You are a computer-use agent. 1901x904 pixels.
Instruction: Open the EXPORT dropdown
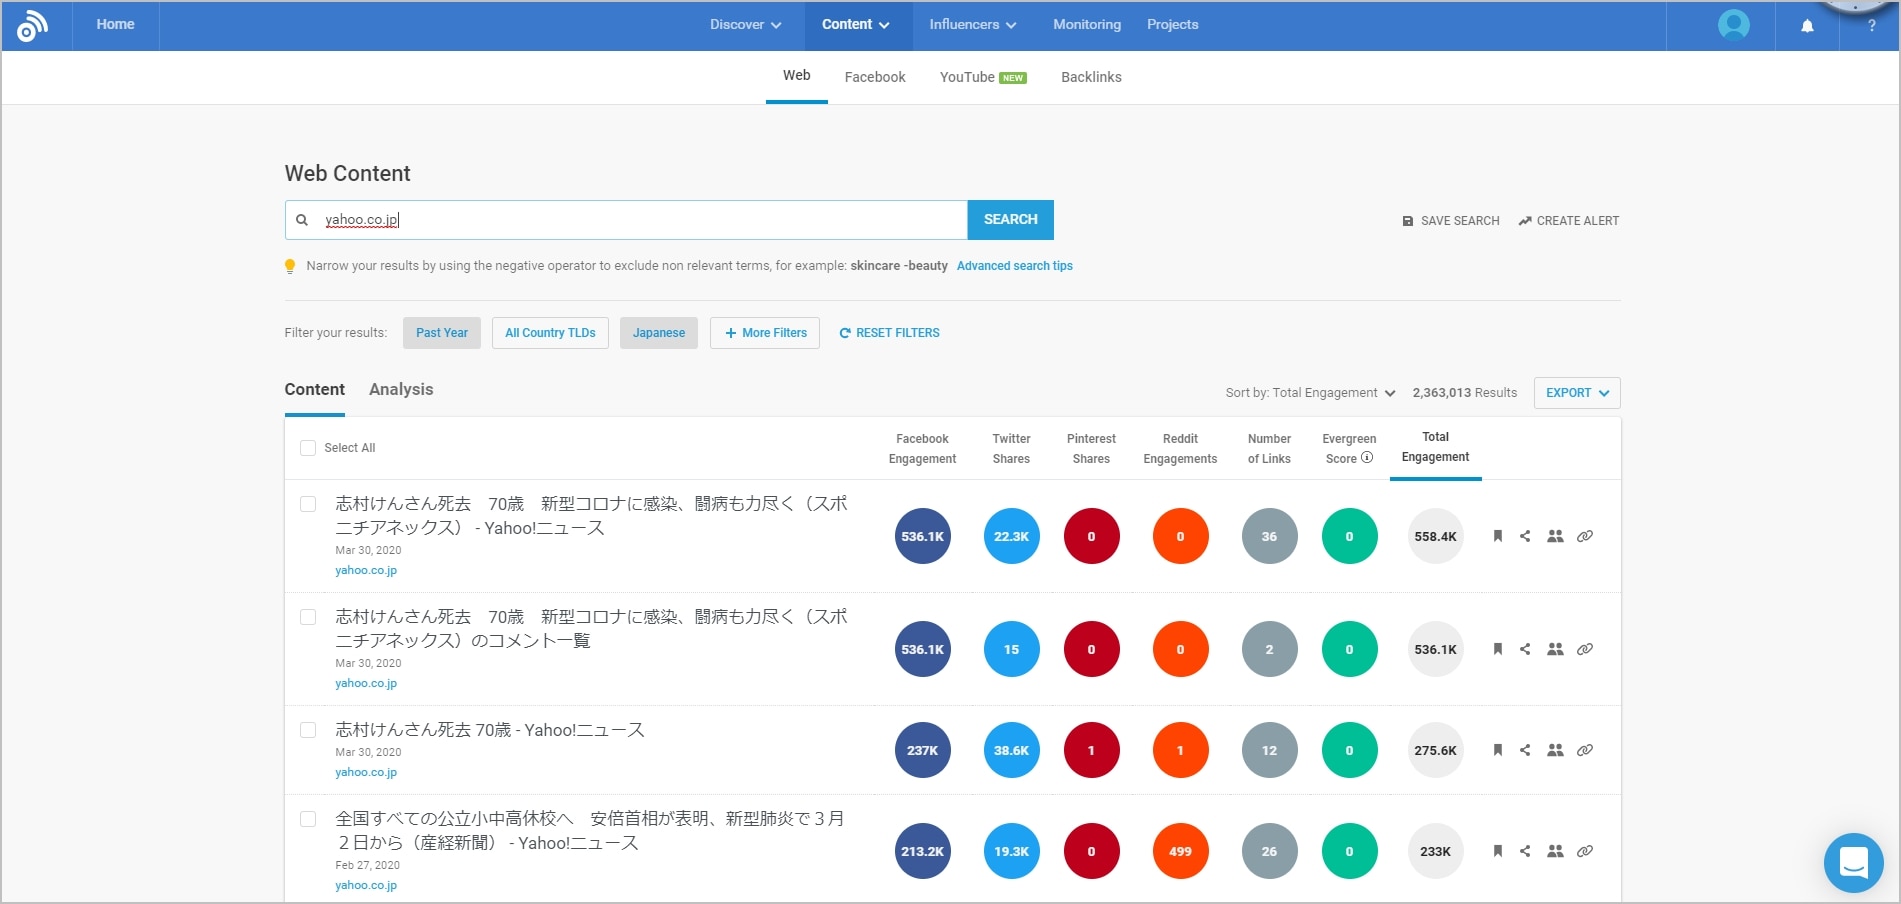point(1577,393)
